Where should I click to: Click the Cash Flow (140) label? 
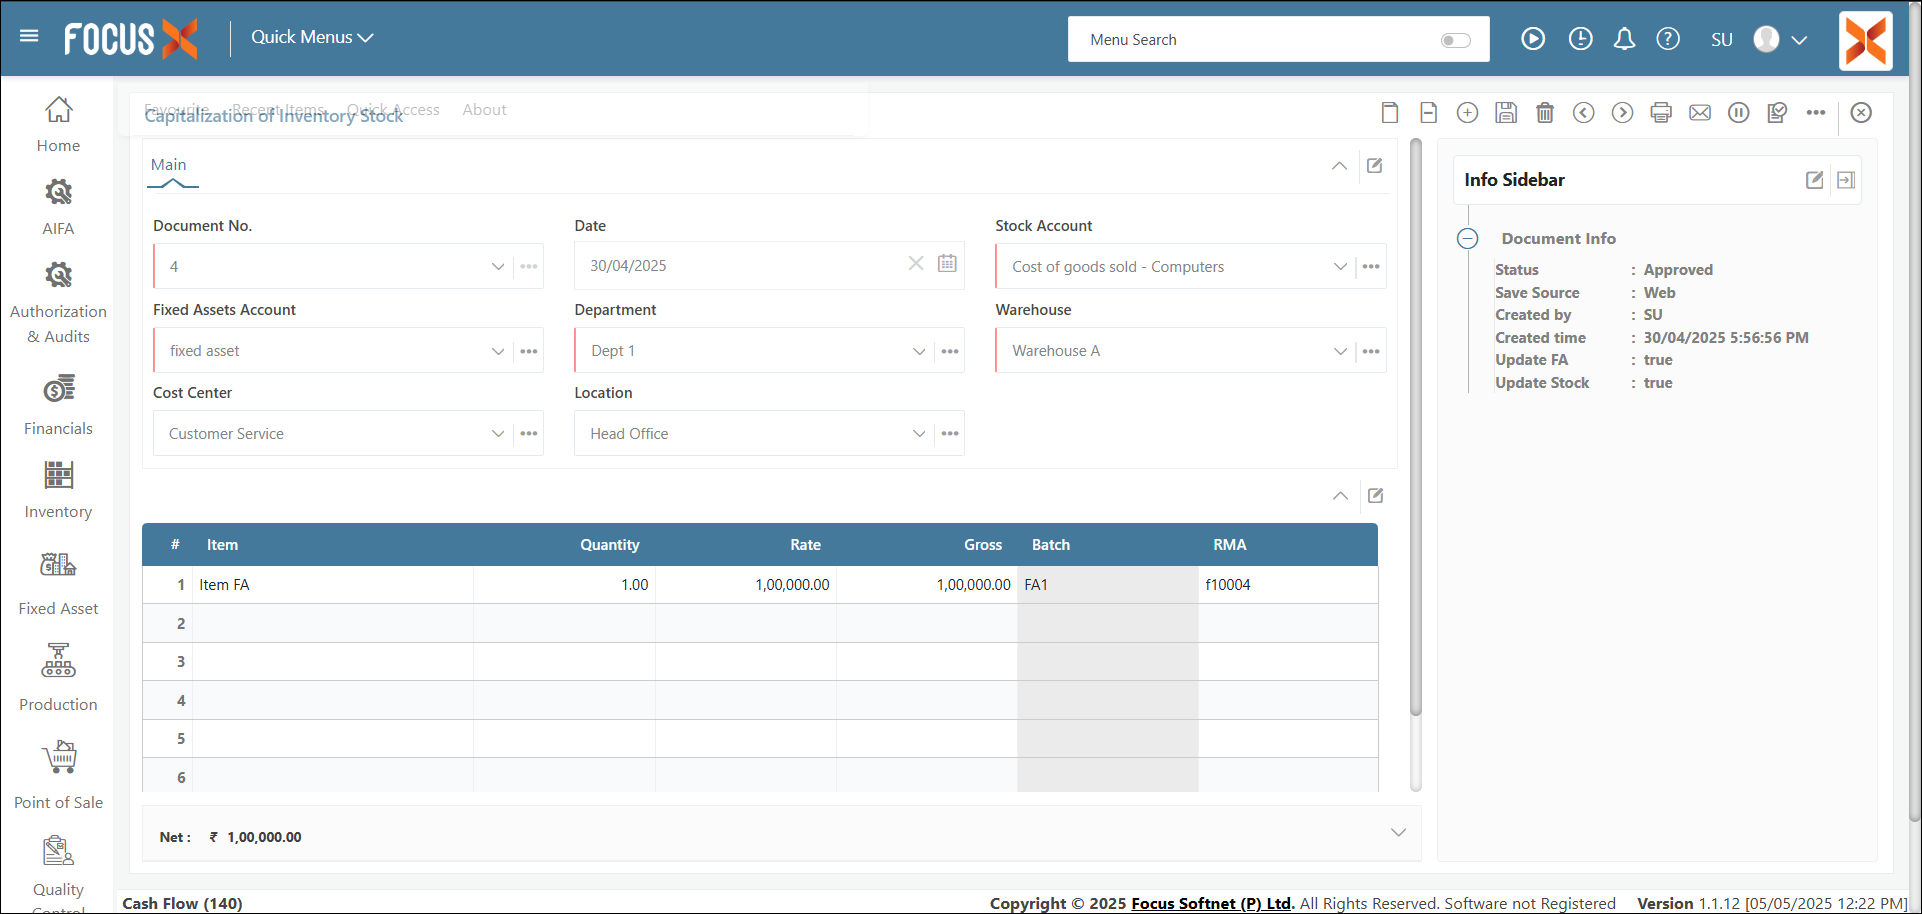[x=182, y=903]
